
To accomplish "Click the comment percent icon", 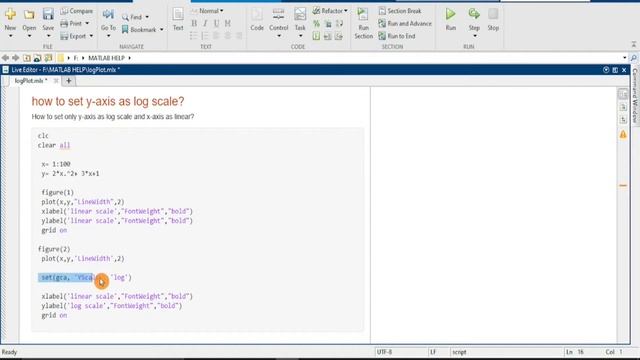I will pos(316,24).
